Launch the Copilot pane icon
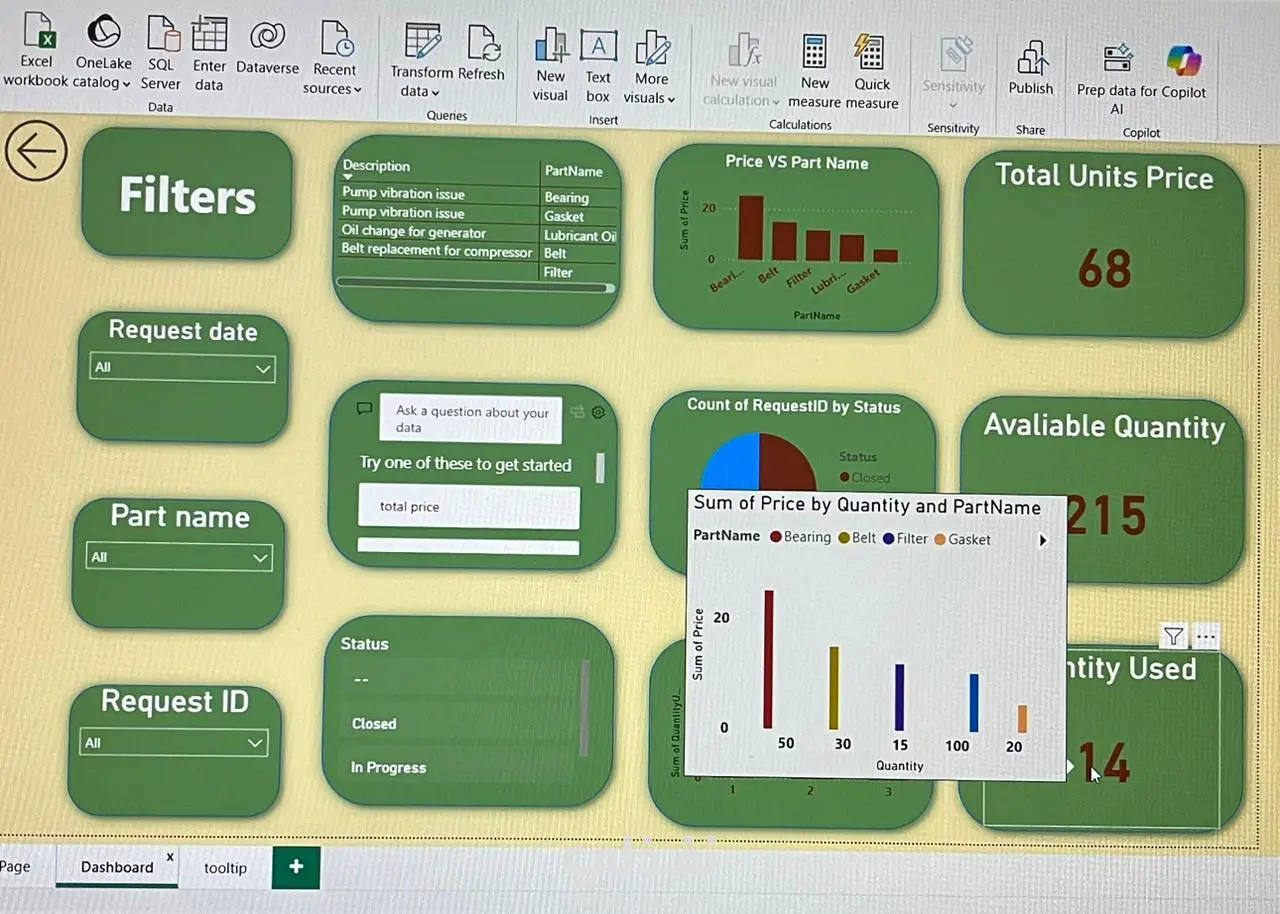 click(x=1184, y=61)
